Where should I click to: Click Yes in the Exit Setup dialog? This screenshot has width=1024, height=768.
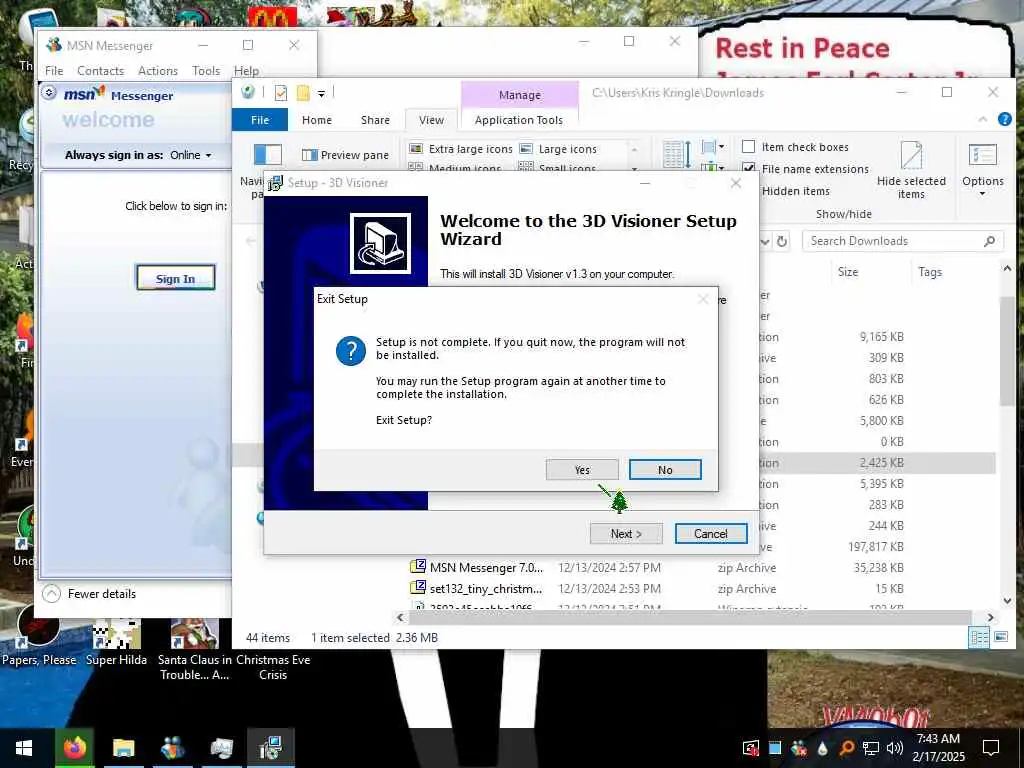(x=582, y=470)
